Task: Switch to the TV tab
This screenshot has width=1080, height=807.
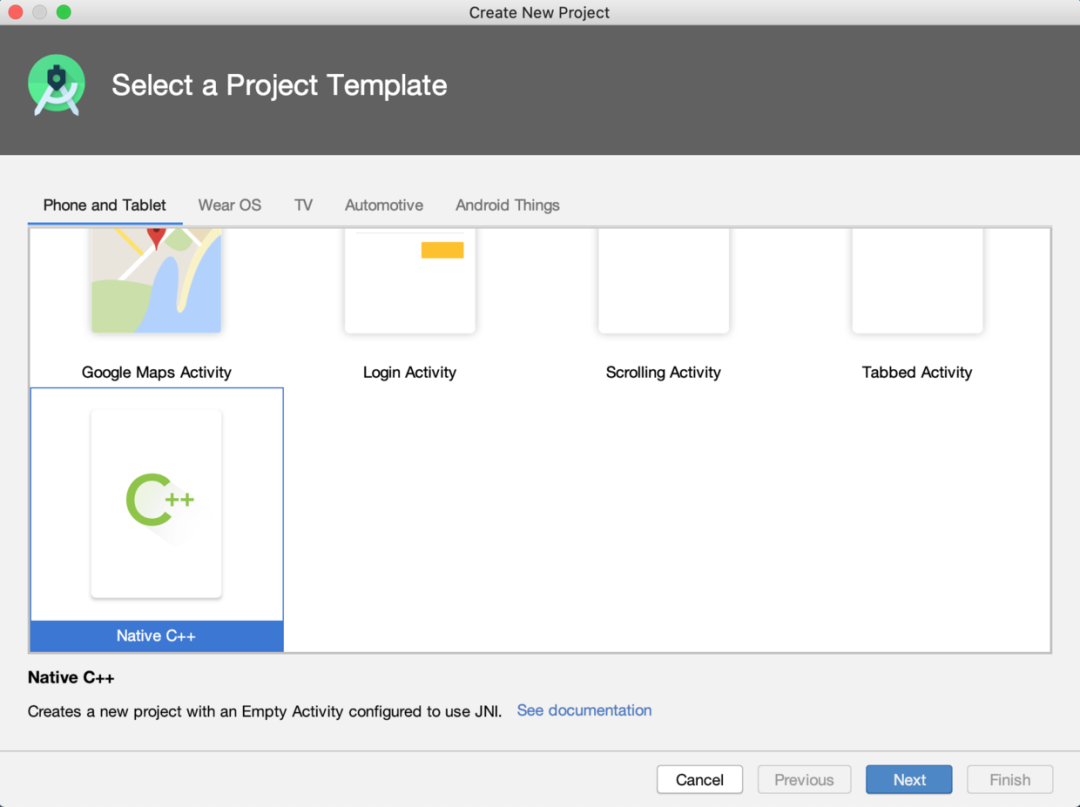Action: [303, 205]
